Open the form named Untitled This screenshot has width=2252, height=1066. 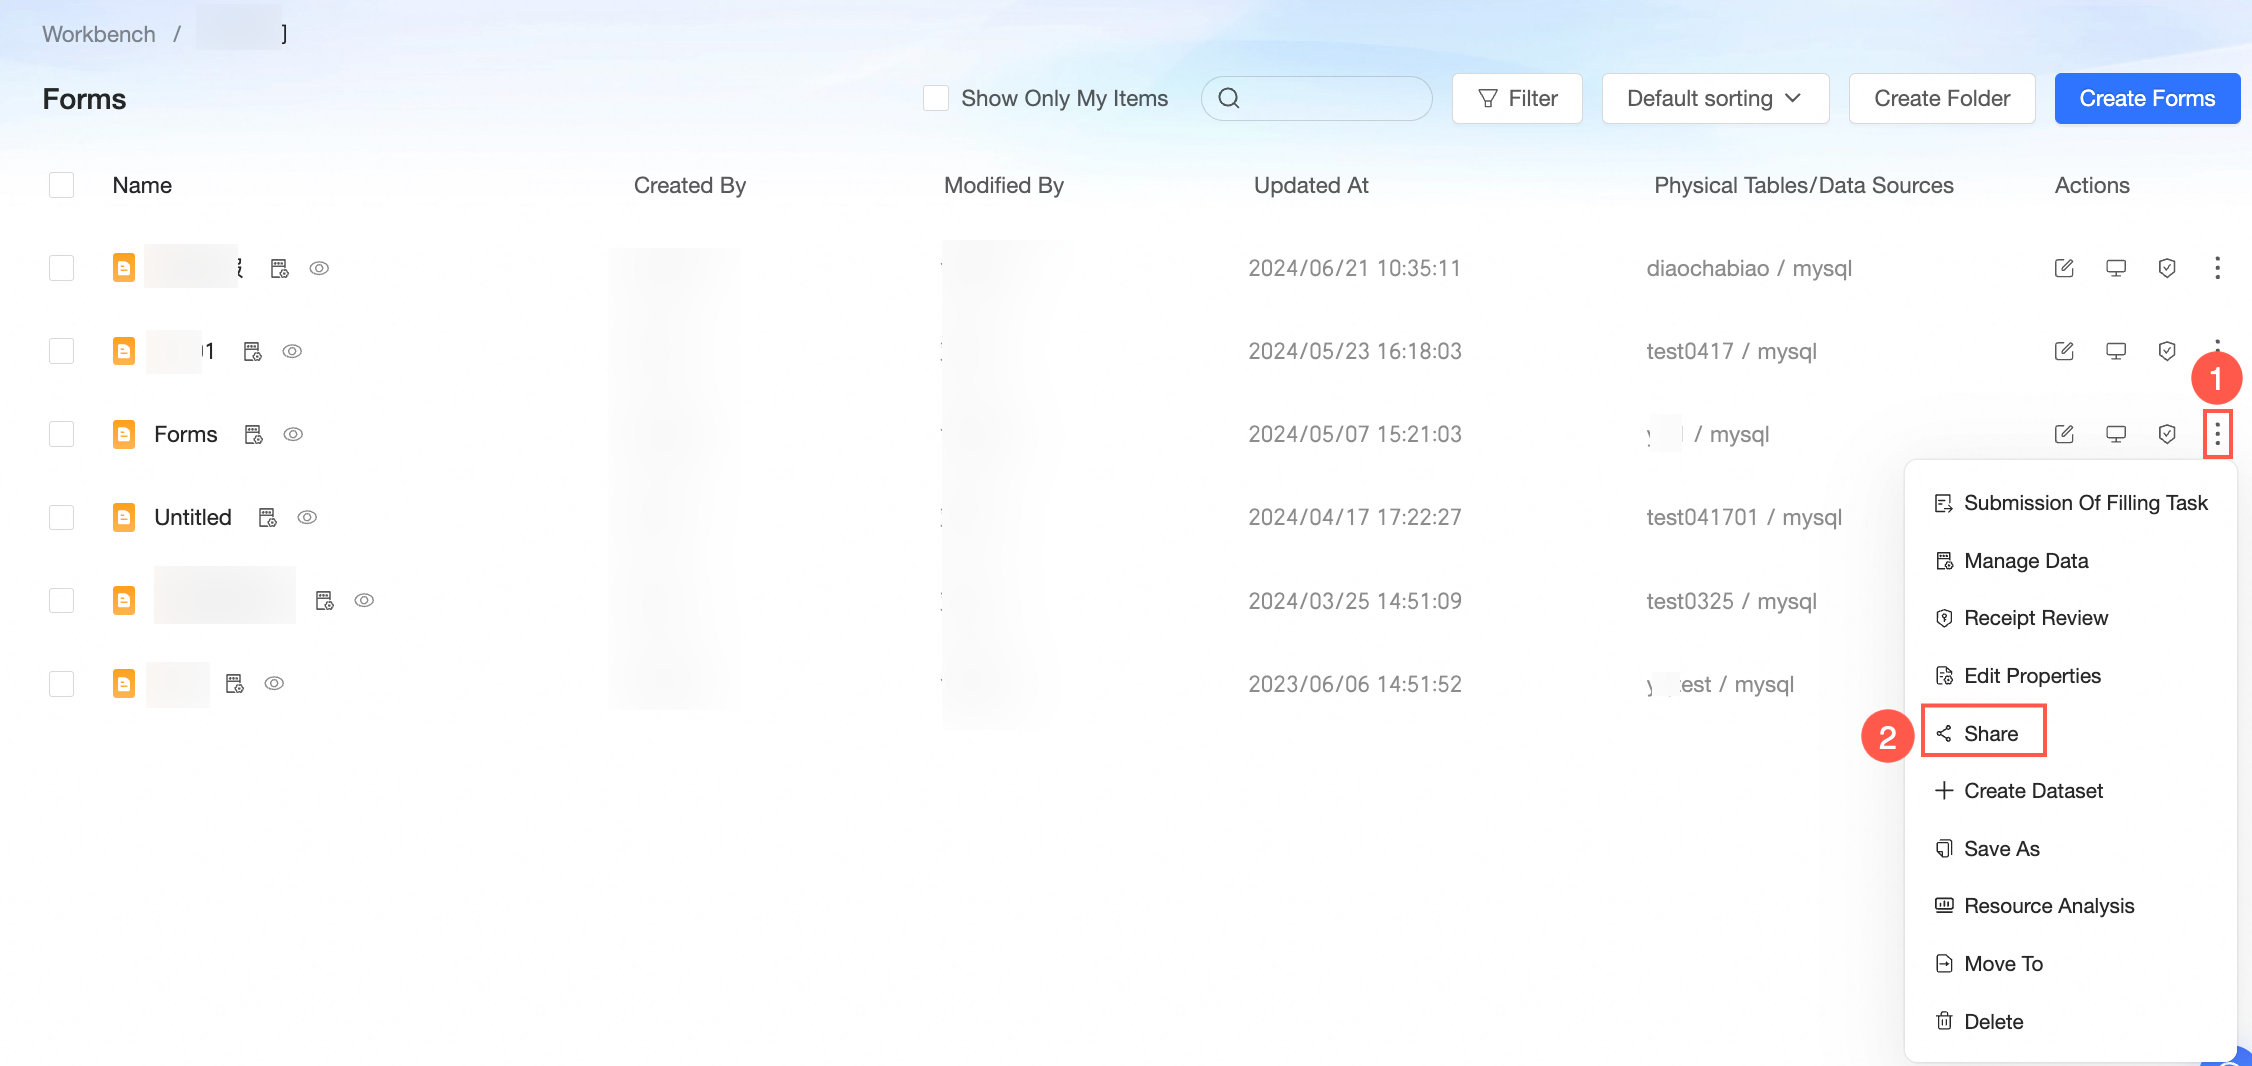pyautogui.click(x=193, y=517)
